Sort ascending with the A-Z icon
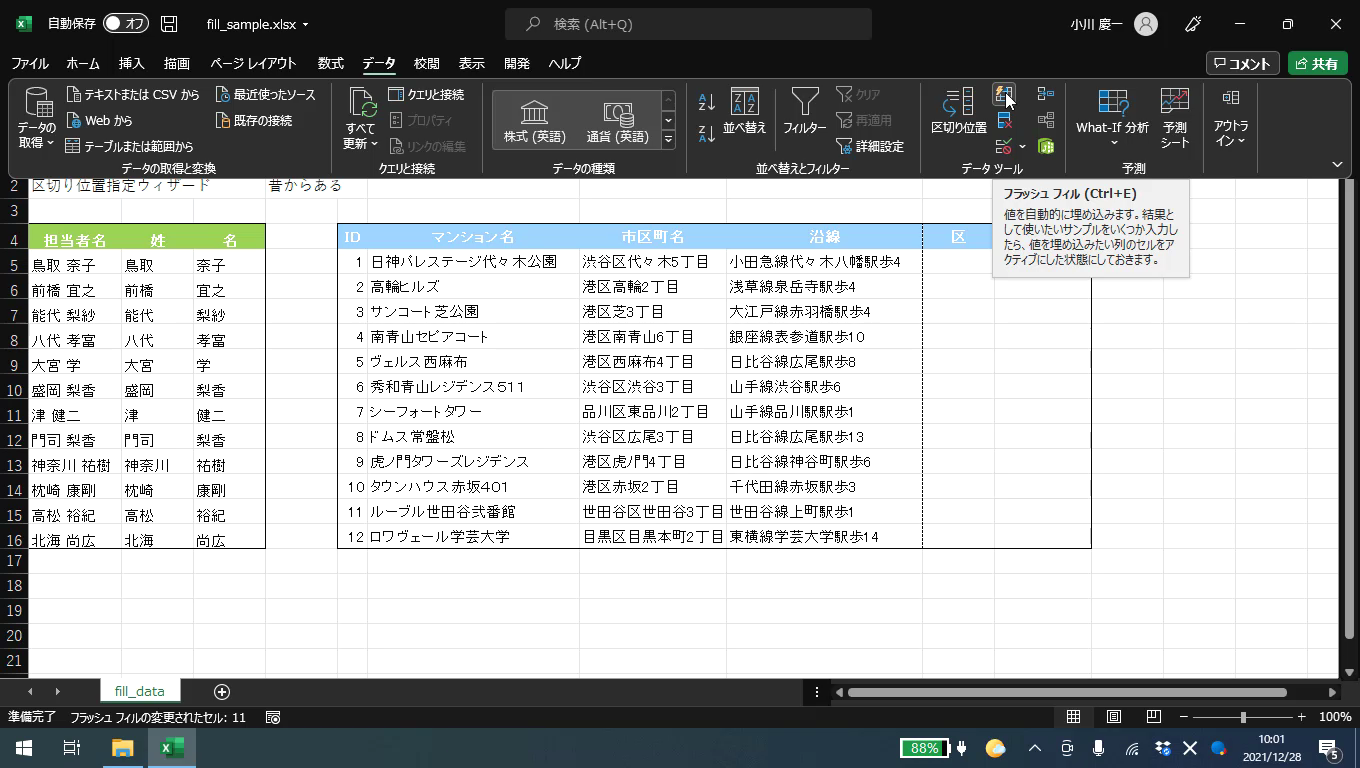 (x=707, y=101)
